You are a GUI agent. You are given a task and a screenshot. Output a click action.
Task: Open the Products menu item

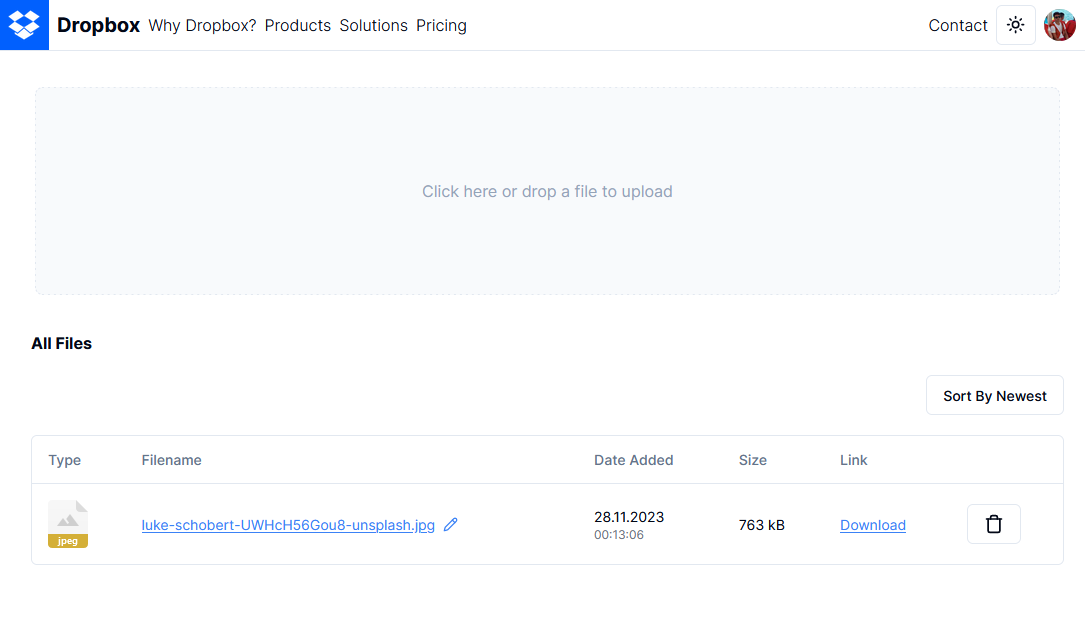point(298,25)
